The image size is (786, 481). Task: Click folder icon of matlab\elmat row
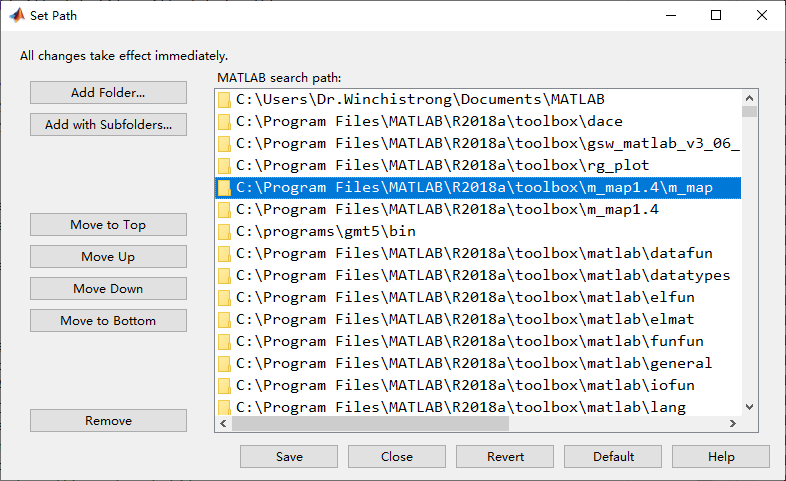click(x=224, y=320)
